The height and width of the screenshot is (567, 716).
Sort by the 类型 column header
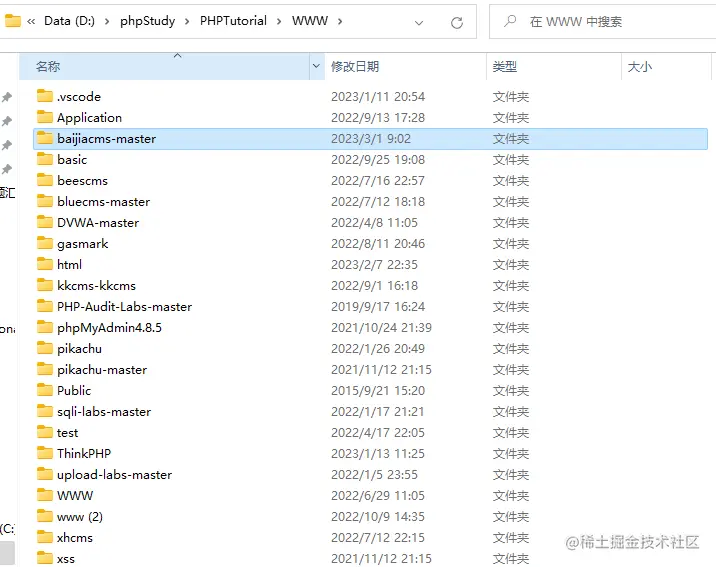(x=554, y=67)
